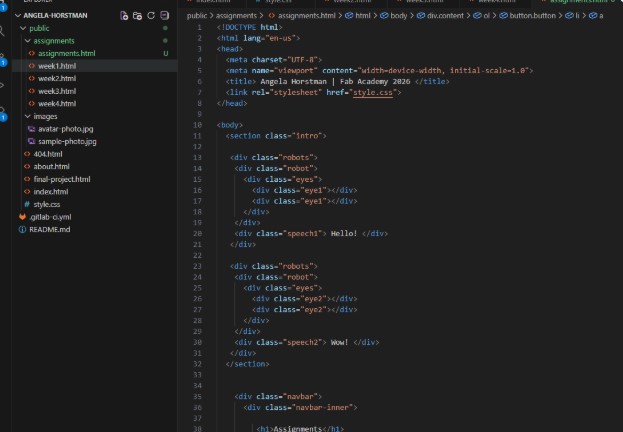Click the "en-us" lang value on line 2

point(280,38)
